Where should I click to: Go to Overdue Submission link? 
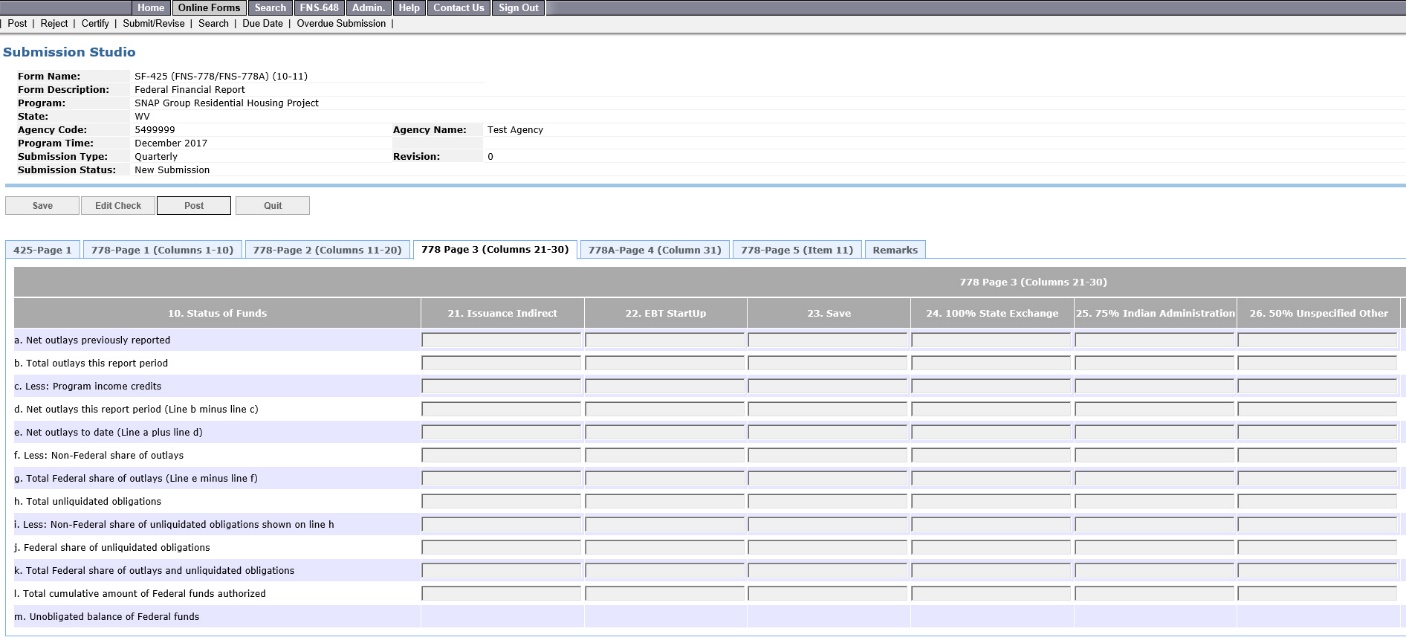(x=341, y=24)
